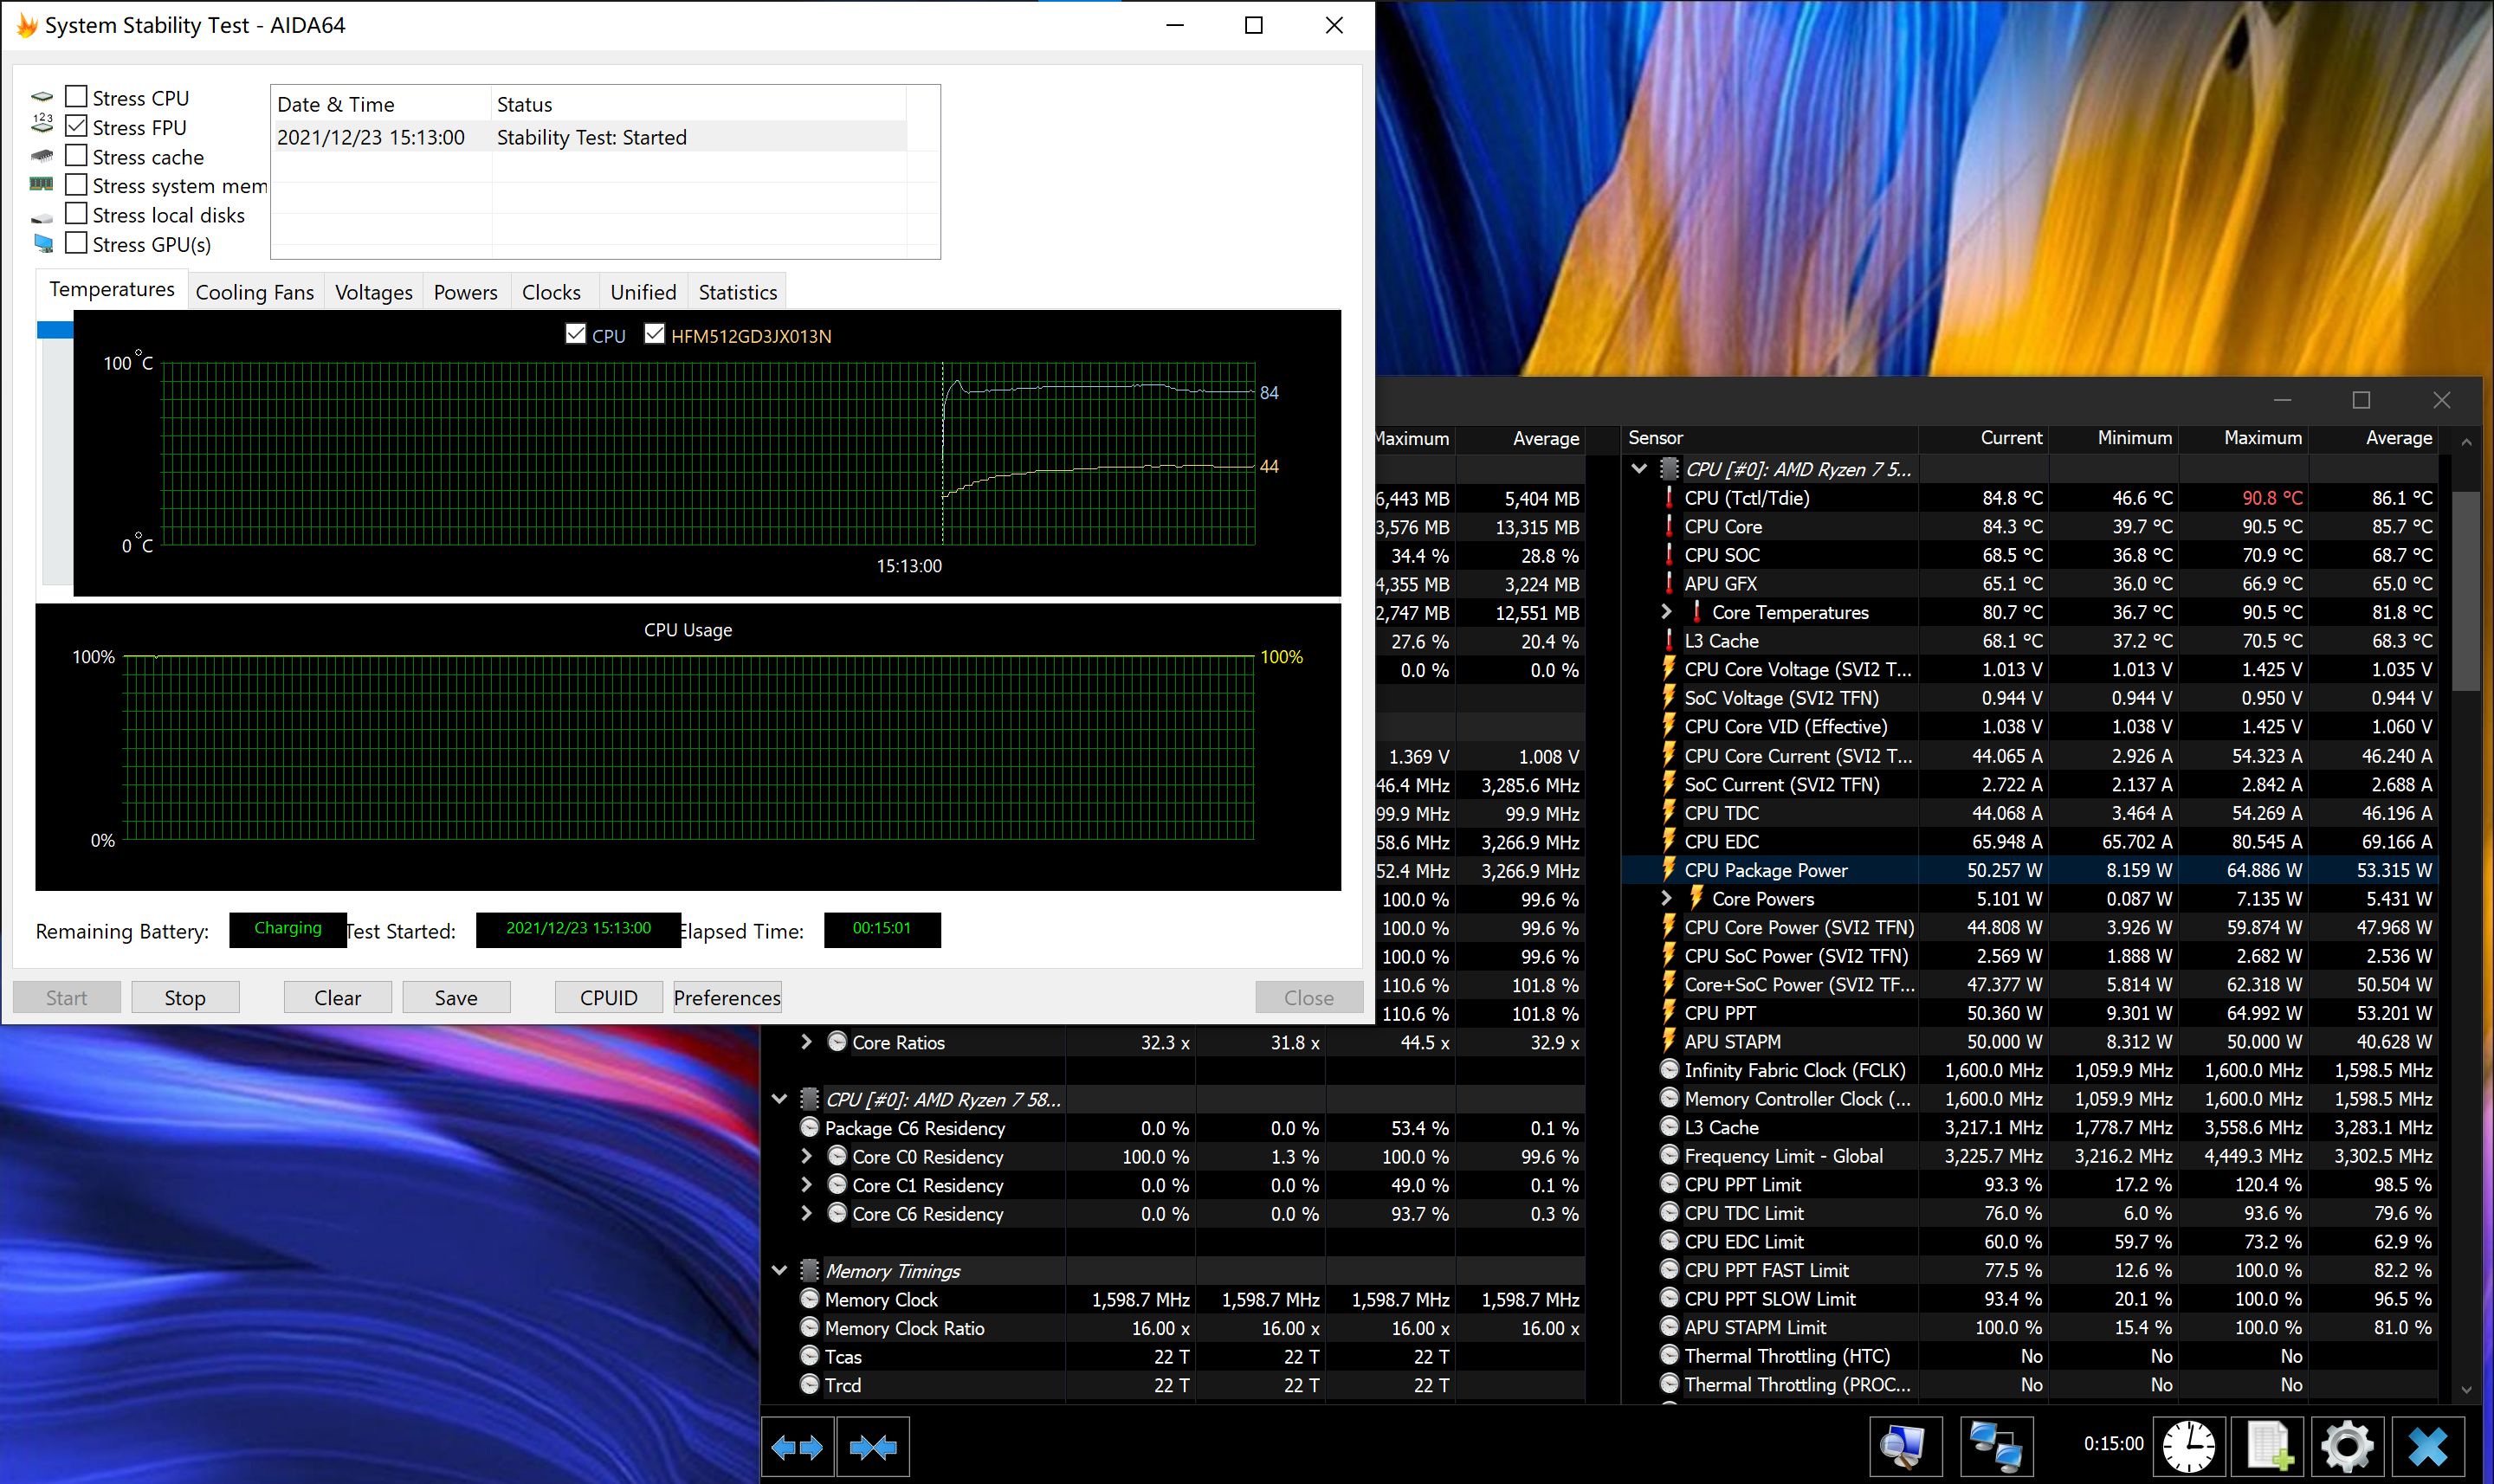The image size is (2494, 1484).
Task: Click the clock reset timer icon
Action: pos(2188,1447)
